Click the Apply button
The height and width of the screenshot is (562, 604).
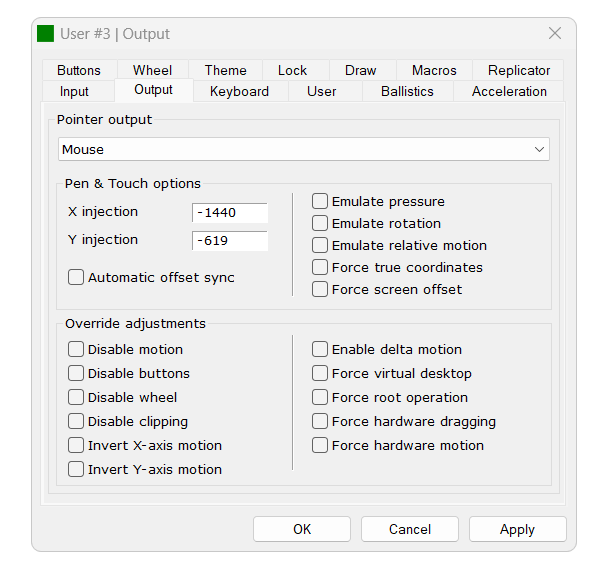click(x=517, y=530)
